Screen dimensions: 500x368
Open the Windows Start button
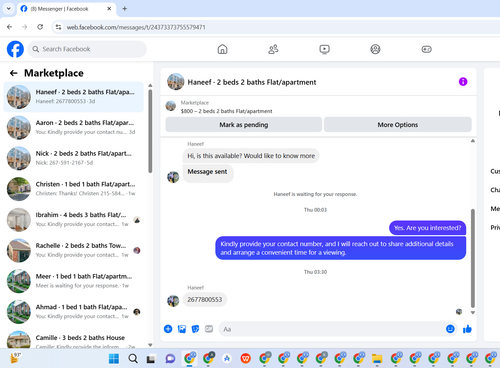[114, 359]
